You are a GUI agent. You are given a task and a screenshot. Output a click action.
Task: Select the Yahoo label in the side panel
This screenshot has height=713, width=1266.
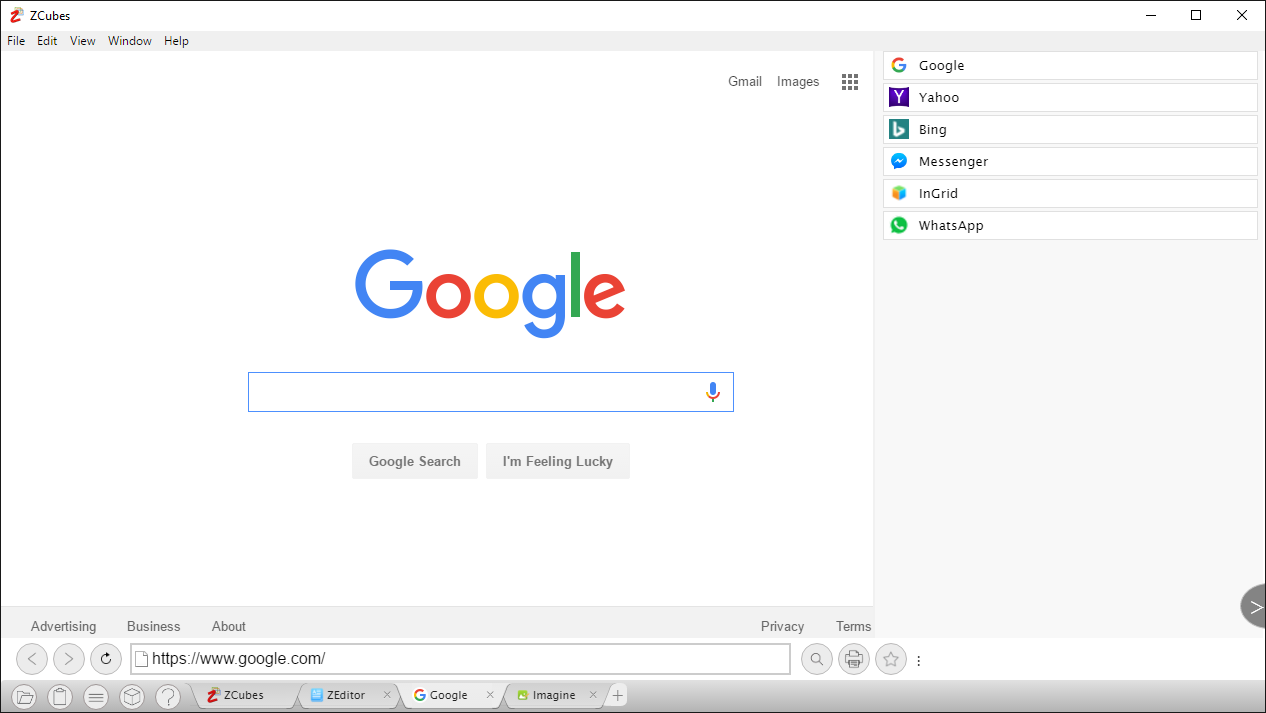[939, 97]
